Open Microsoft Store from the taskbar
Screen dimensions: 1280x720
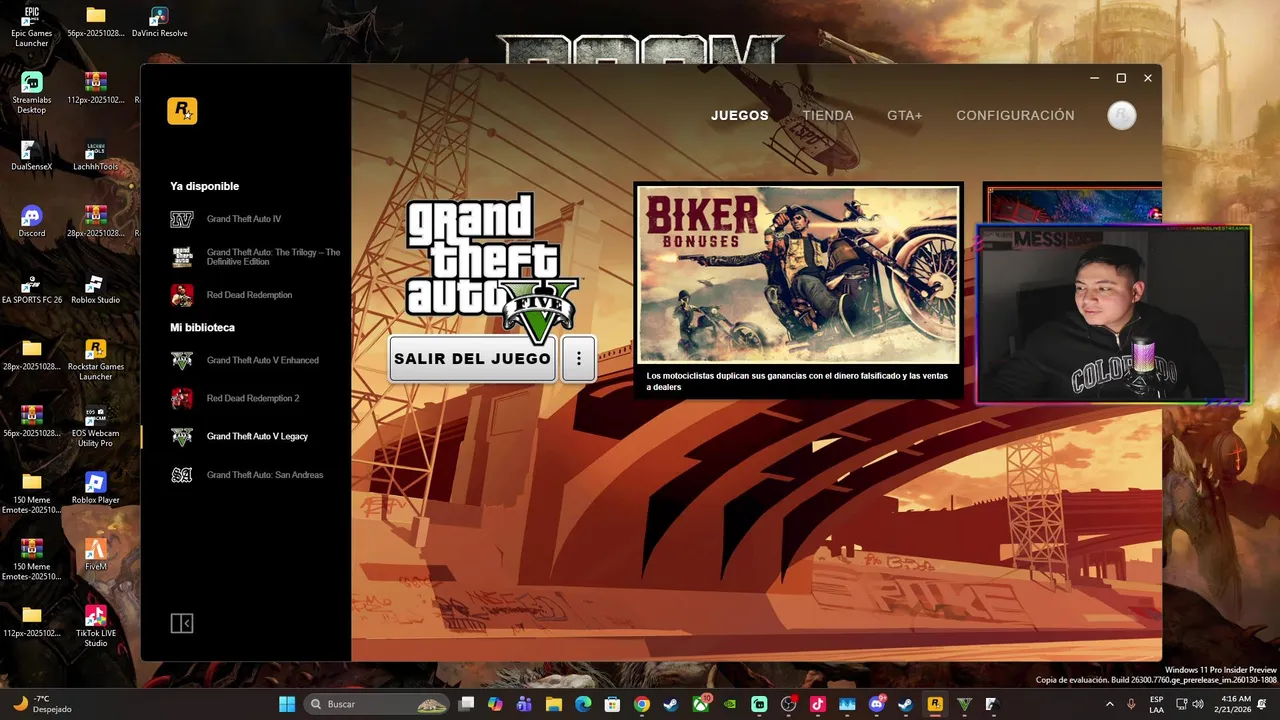pyautogui.click(x=612, y=704)
